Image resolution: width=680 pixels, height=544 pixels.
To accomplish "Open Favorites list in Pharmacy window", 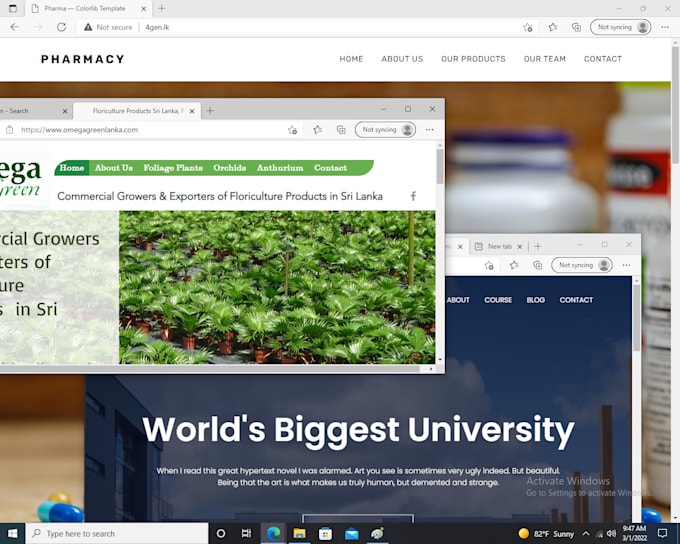I will [x=552, y=27].
